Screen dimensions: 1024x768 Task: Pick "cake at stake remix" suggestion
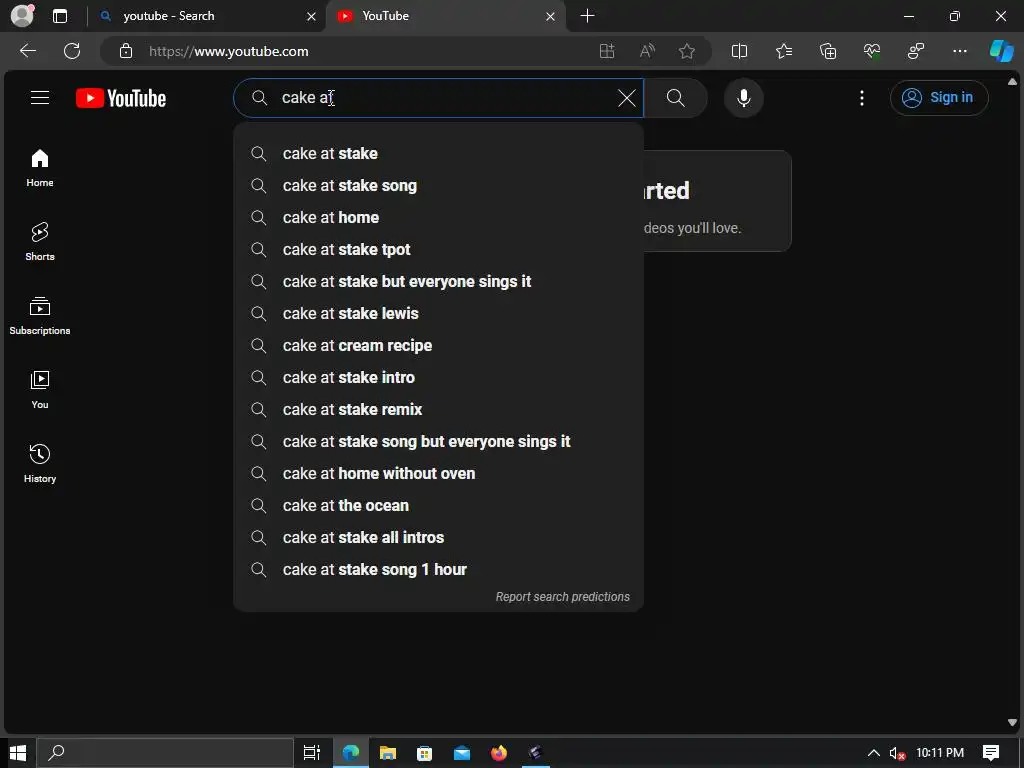(x=438, y=409)
